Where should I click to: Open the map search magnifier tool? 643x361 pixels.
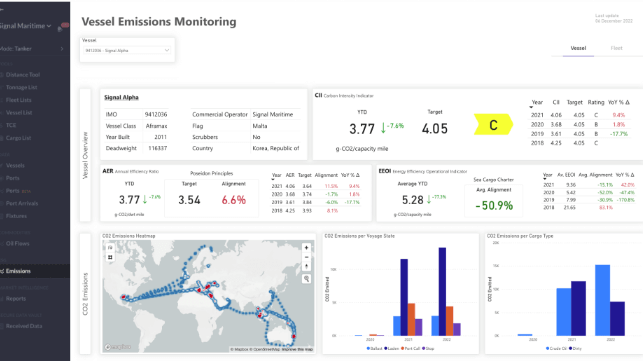tap(306, 279)
